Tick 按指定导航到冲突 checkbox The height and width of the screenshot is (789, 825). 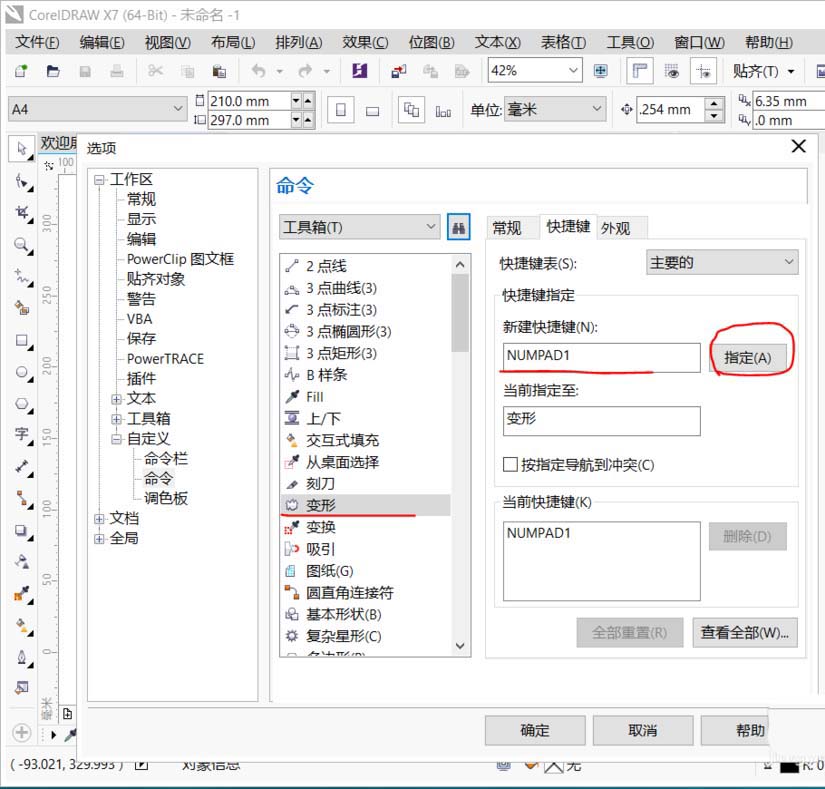(x=510, y=464)
